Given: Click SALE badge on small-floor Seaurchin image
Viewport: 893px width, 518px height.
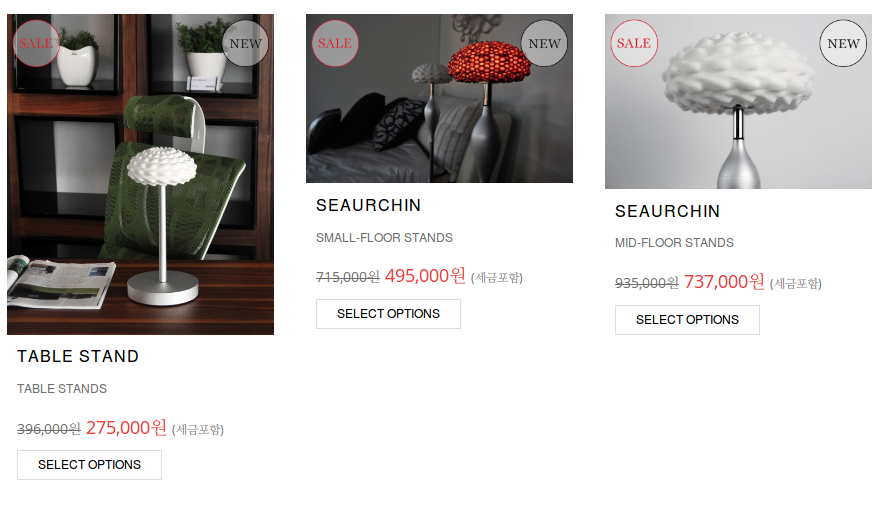Looking at the screenshot, I should click(x=335, y=43).
